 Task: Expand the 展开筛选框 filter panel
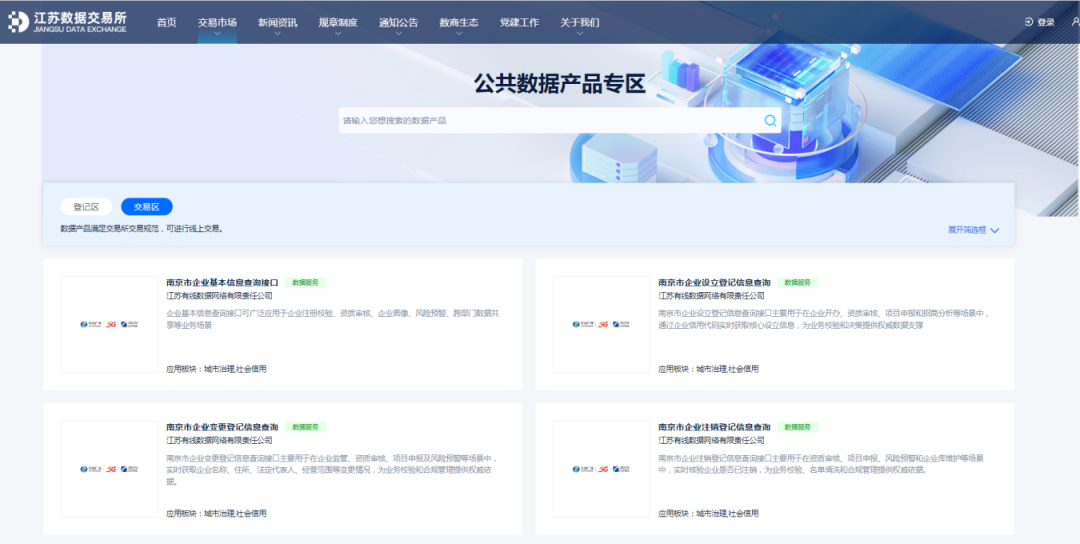click(973, 230)
